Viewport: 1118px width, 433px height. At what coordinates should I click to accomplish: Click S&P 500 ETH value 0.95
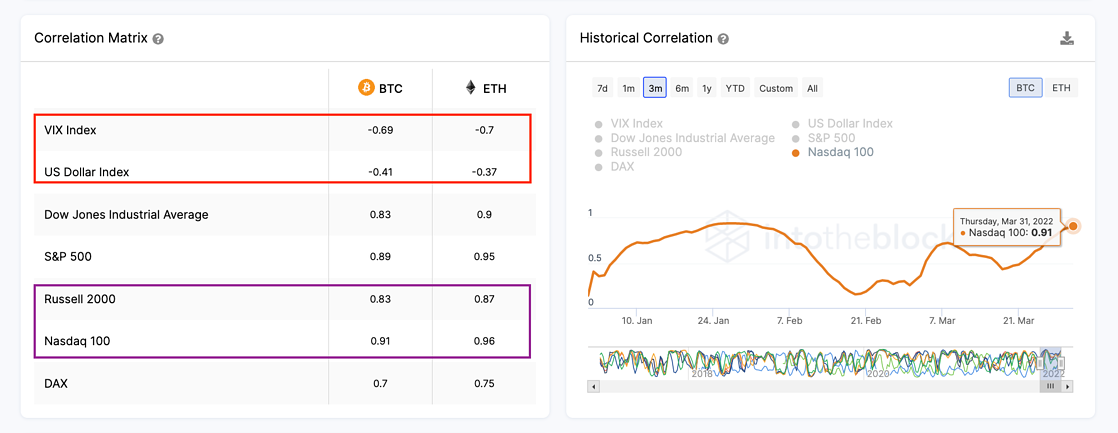485,256
